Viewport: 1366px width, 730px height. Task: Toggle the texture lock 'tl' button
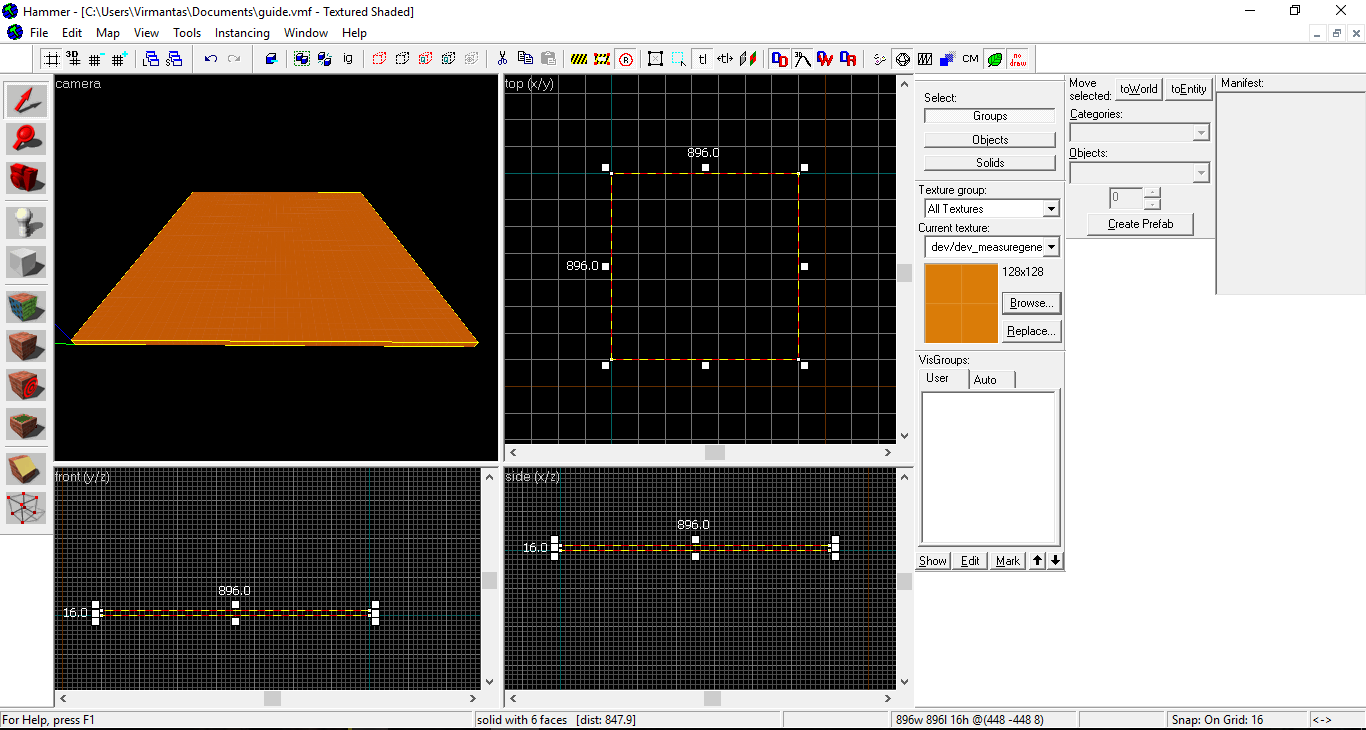click(702, 59)
